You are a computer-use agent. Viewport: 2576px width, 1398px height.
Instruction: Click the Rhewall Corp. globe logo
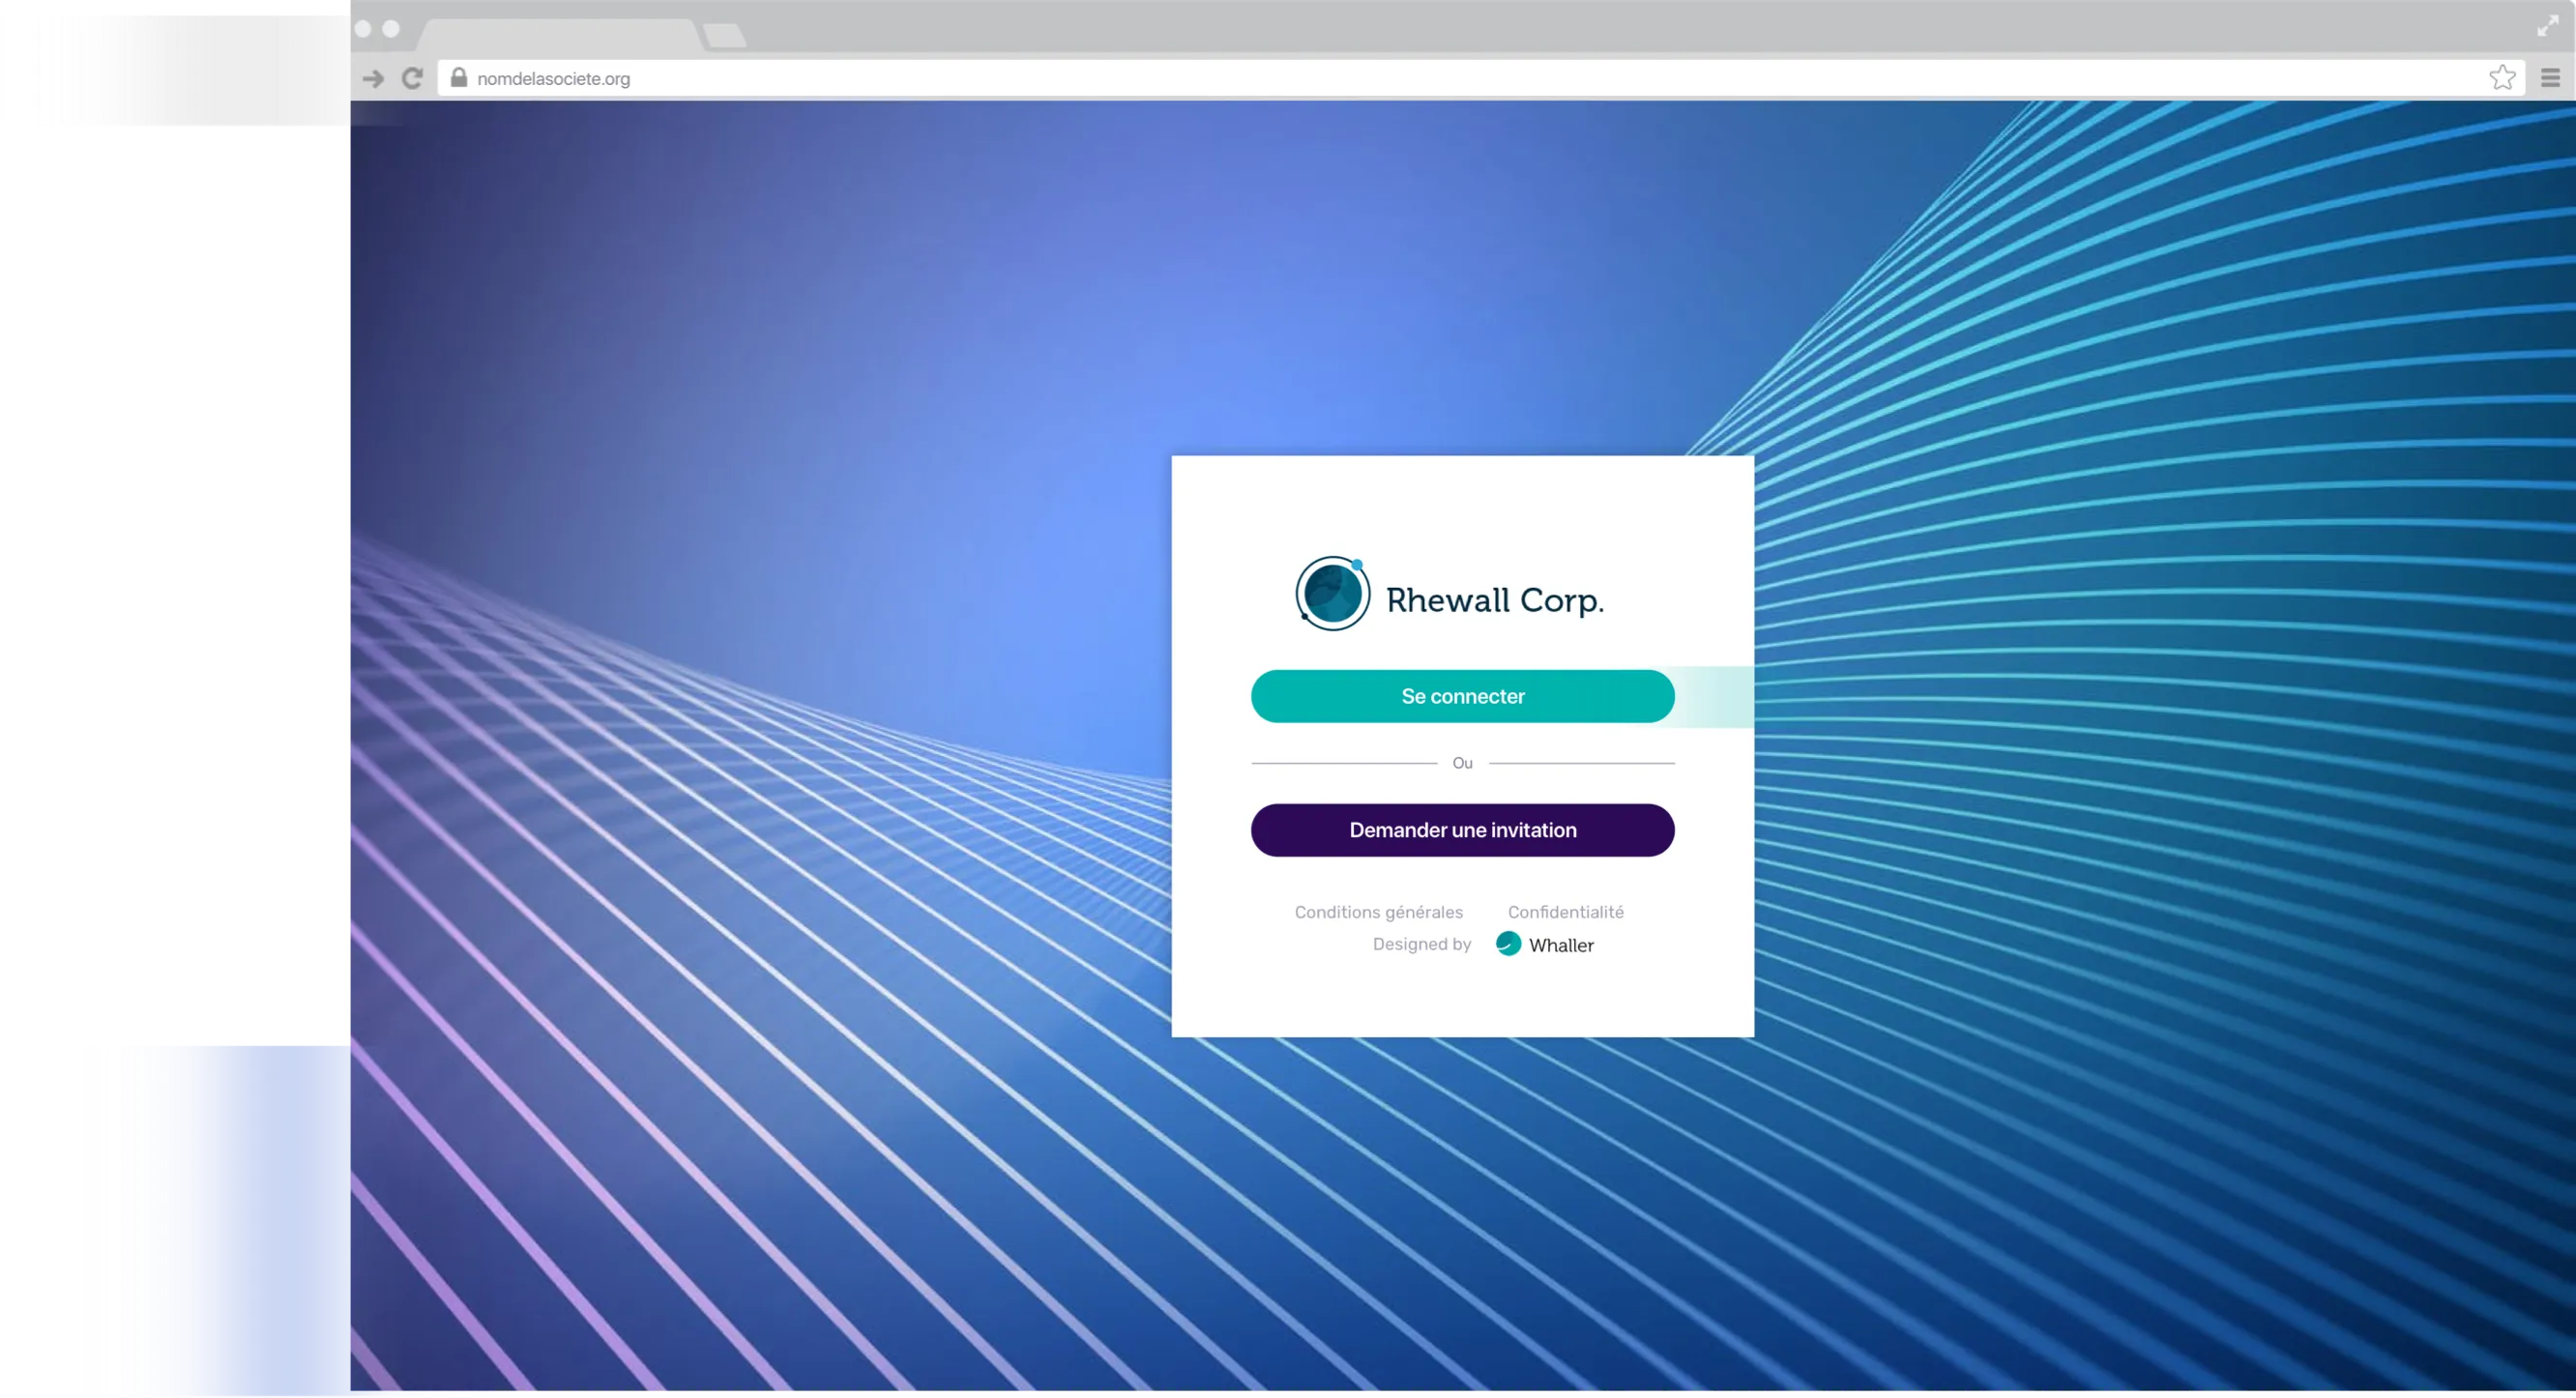click(1332, 594)
